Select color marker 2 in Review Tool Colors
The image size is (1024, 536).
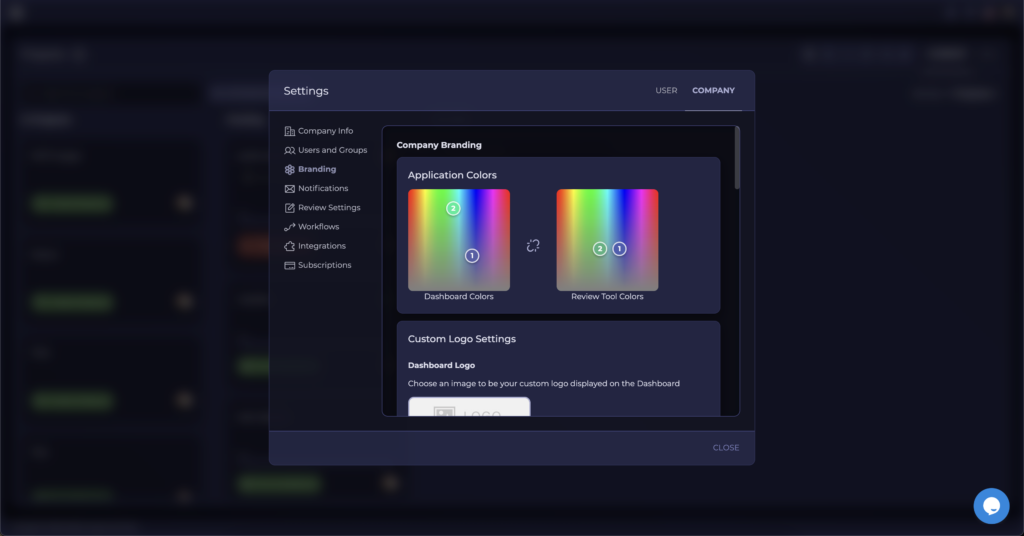coord(600,249)
